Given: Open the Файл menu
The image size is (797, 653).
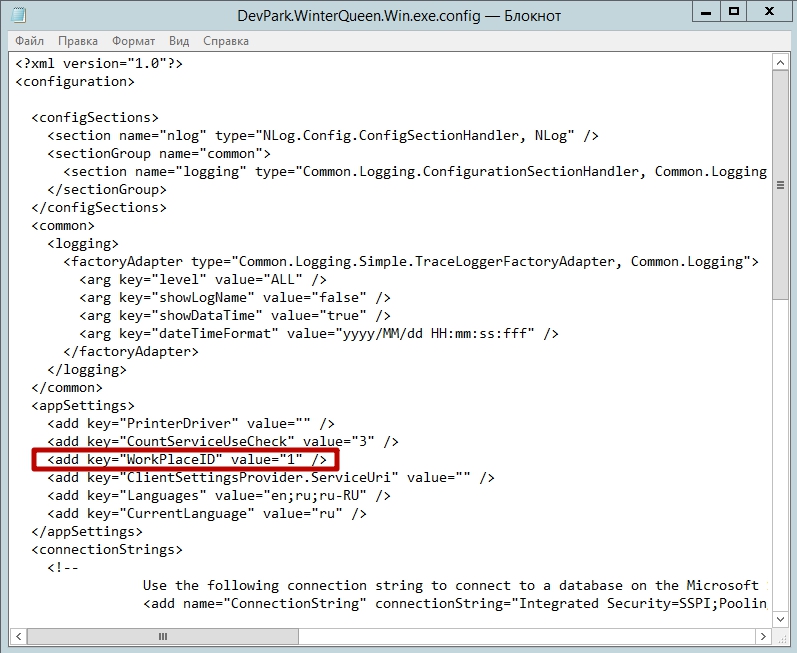Looking at the screenshot, I should click(x=29, y=41).
